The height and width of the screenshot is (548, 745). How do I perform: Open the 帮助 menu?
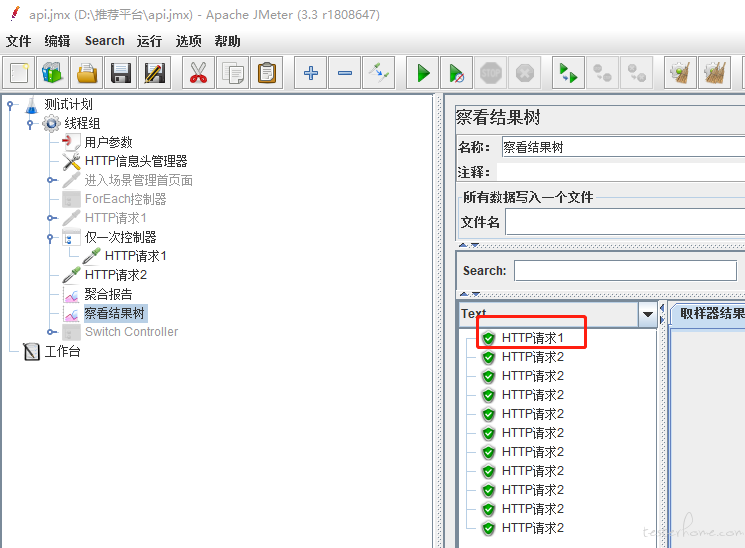pyautogui.click(x=227, y=41)
